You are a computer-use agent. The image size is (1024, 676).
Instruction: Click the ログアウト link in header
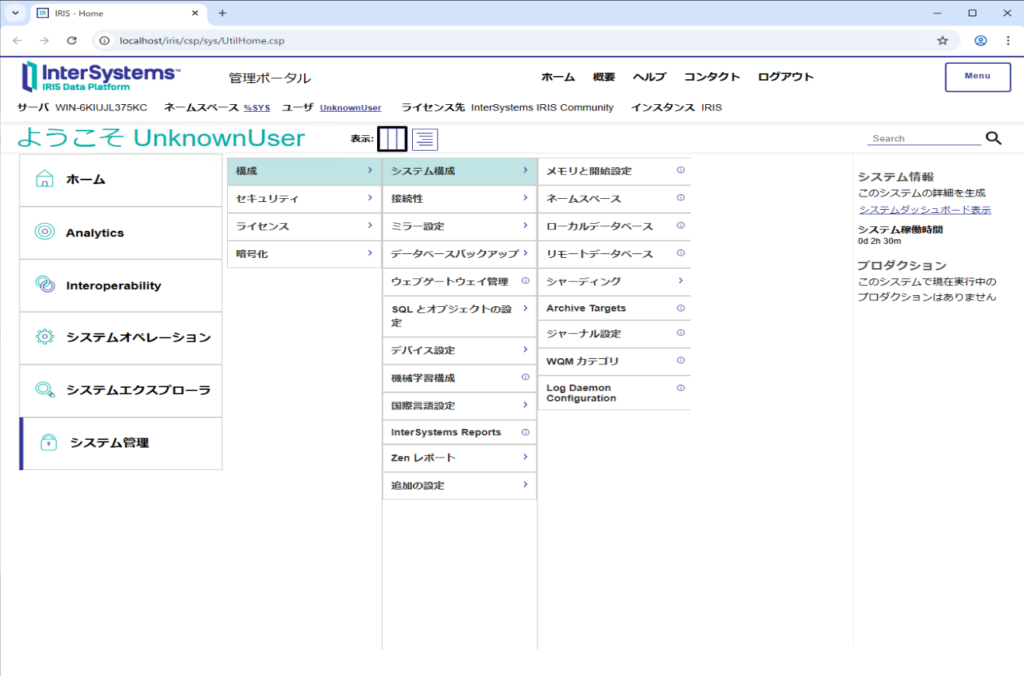tap(785, 77)
